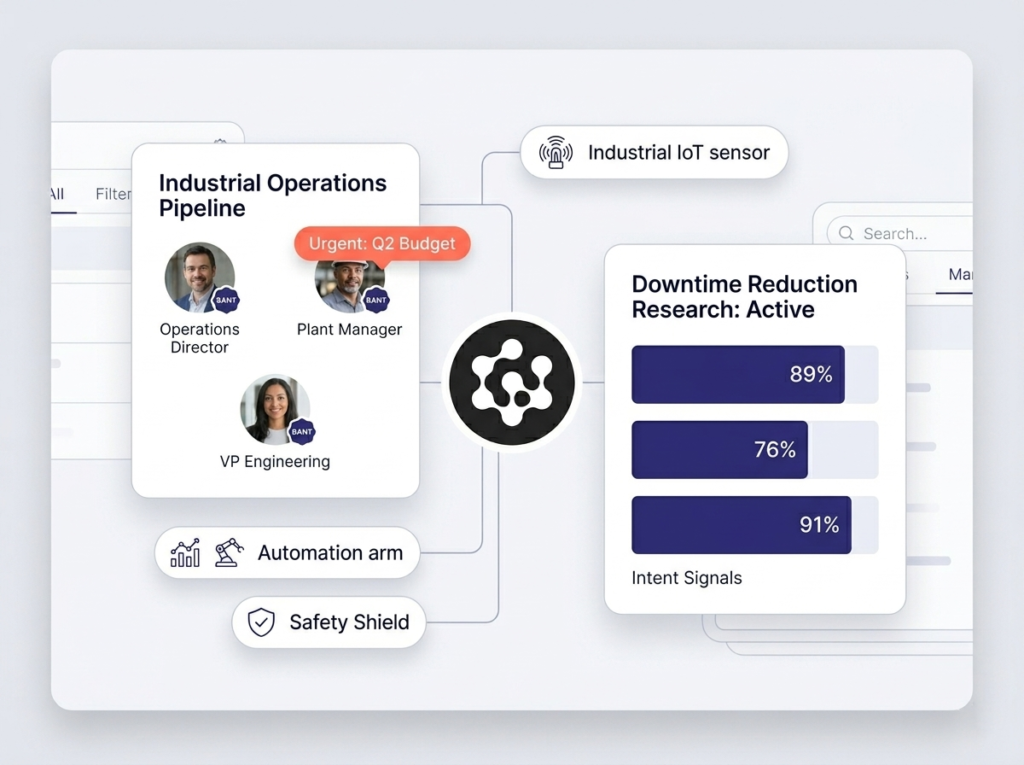
Task: Click the Urgent: Q2 Budget tag
Action: (382, 244)
